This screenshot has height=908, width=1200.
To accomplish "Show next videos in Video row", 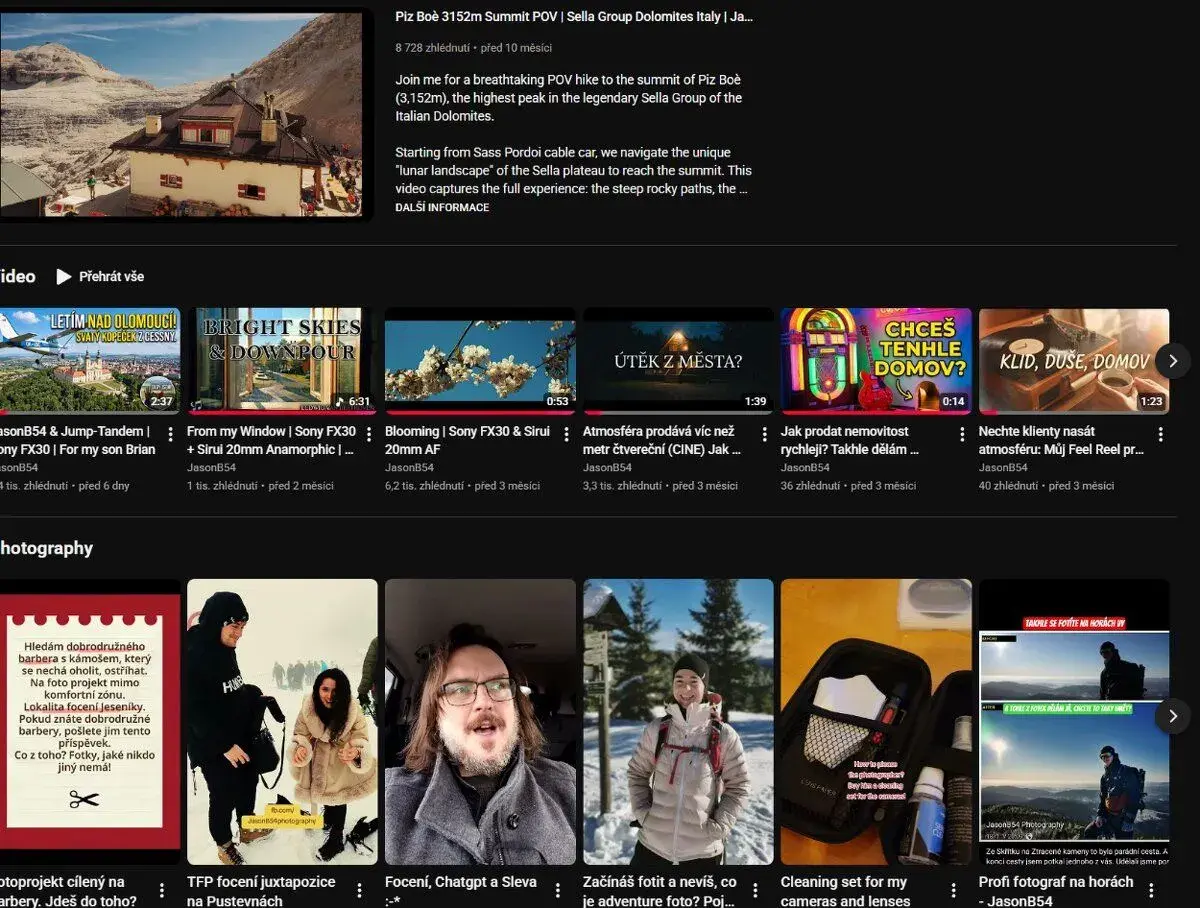I will [x=1173, y=361].
